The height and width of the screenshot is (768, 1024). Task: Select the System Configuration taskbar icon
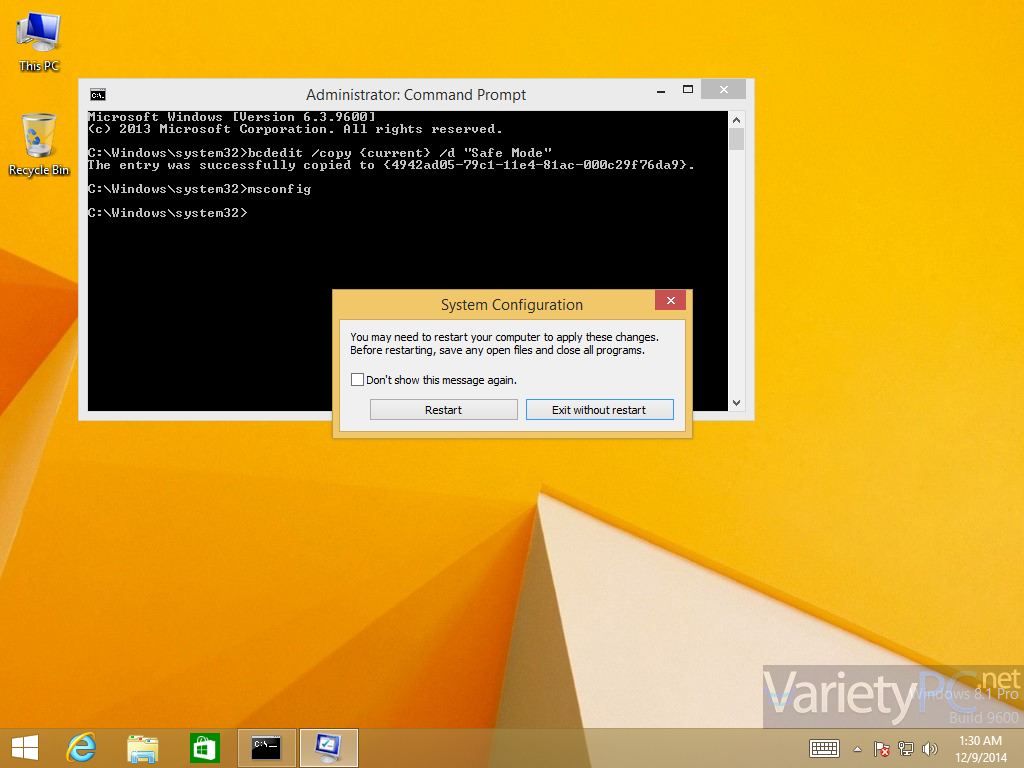click(x=328, y=747)
